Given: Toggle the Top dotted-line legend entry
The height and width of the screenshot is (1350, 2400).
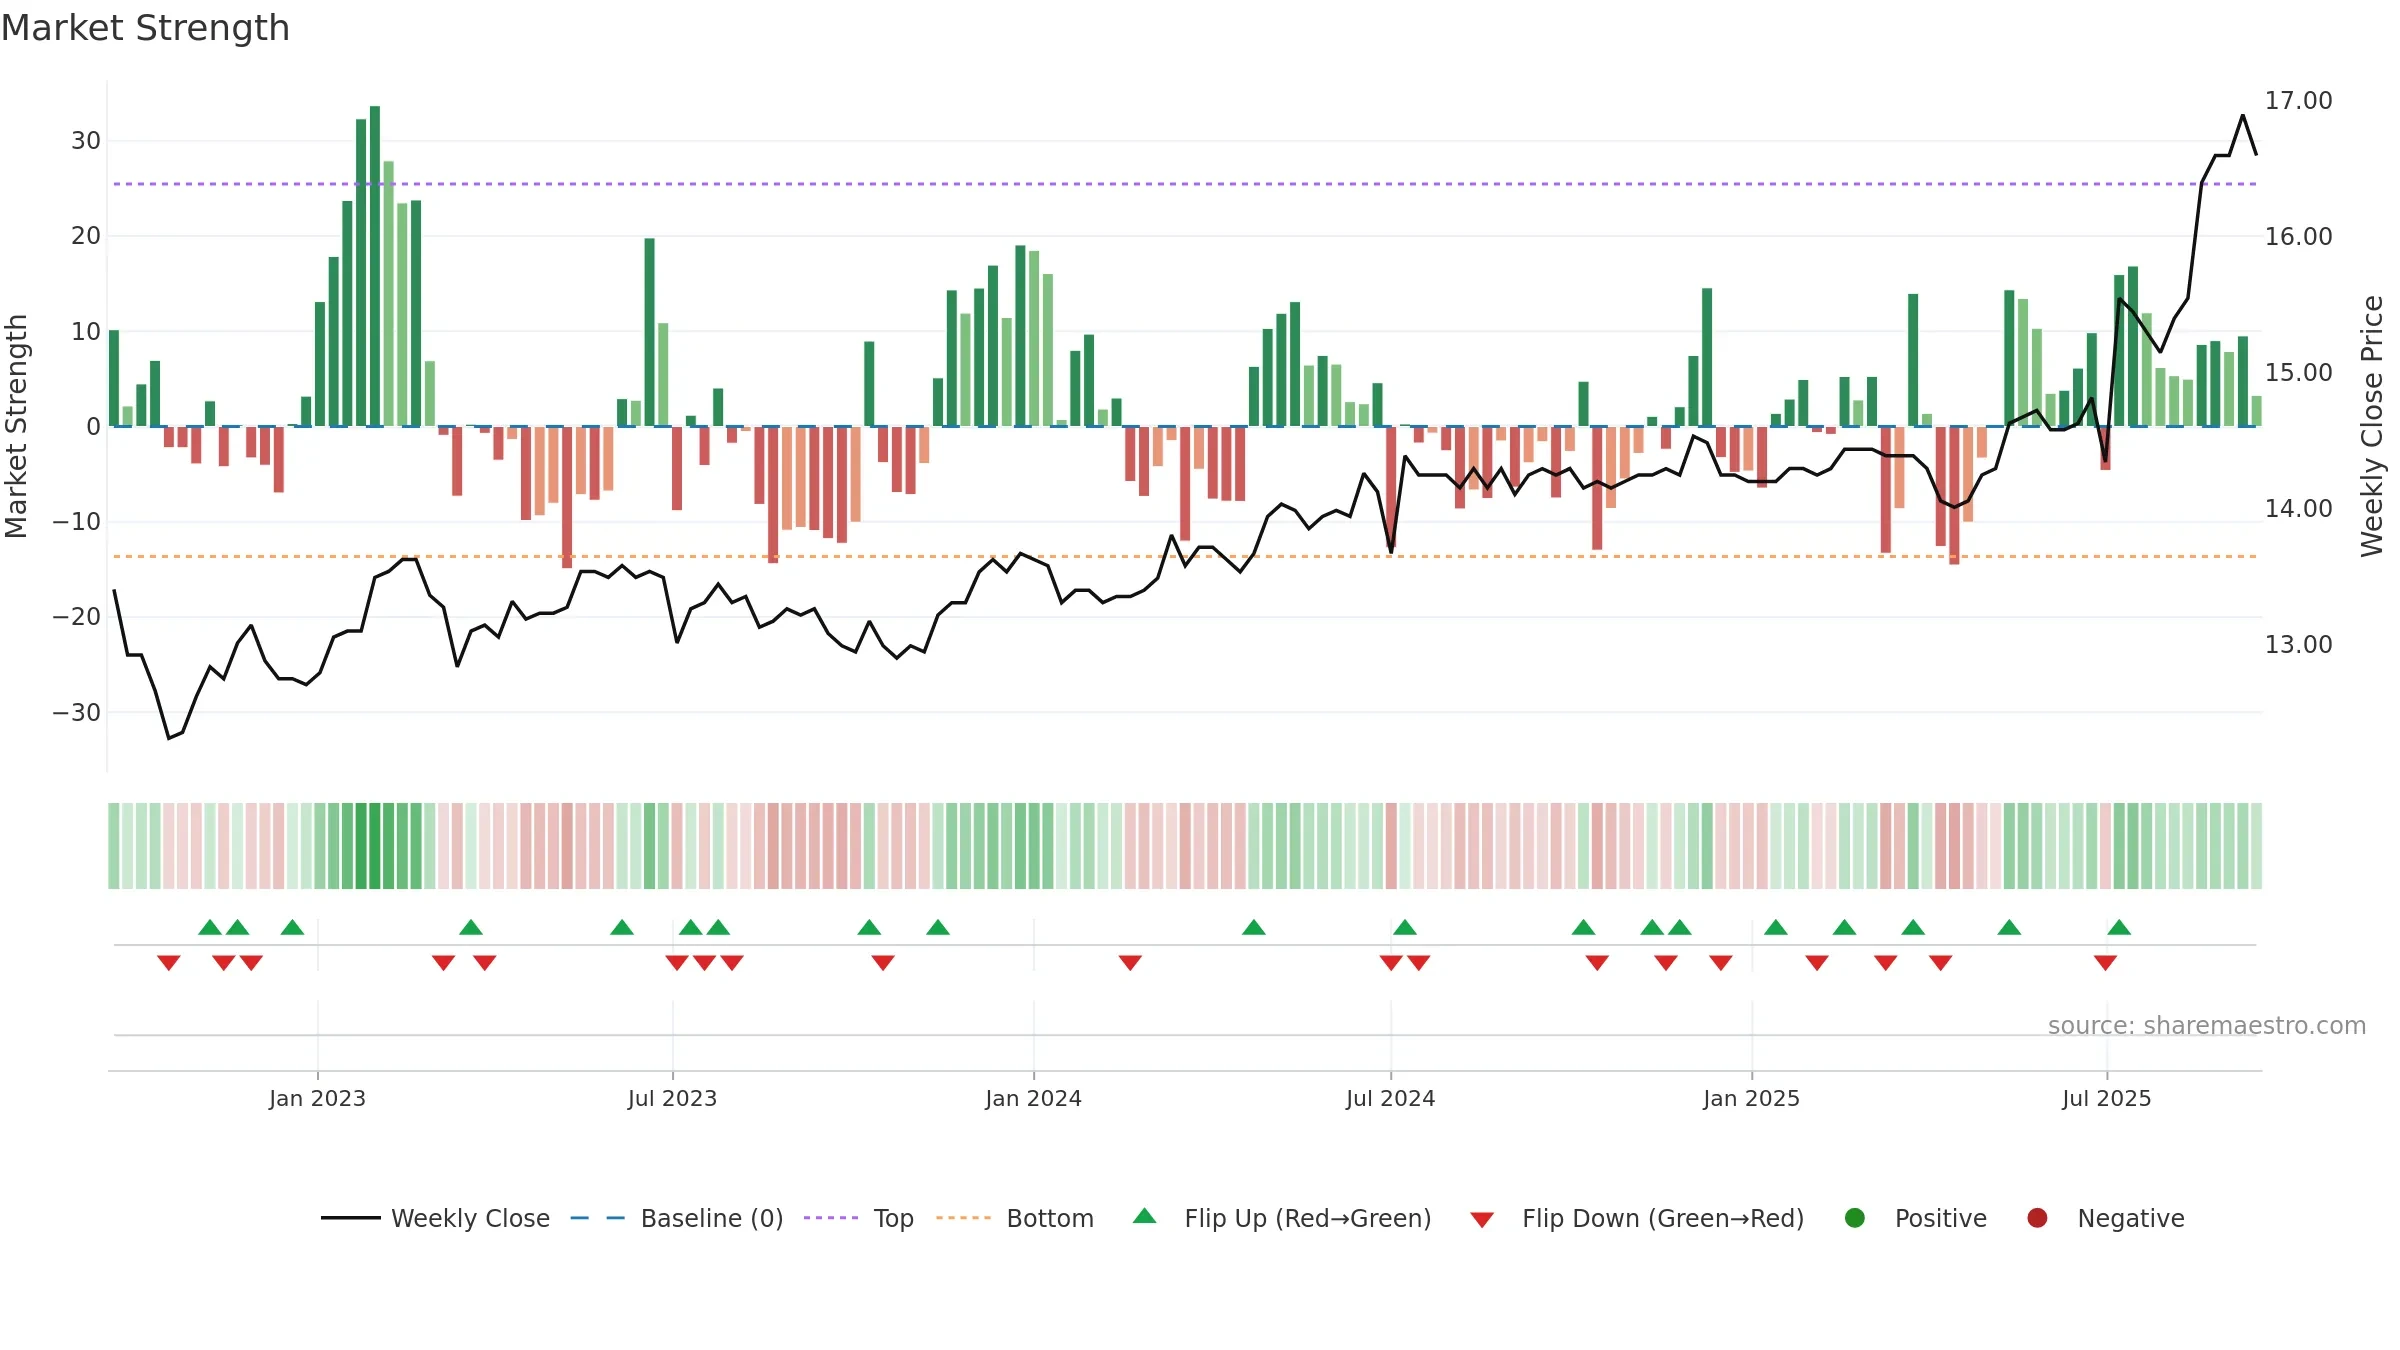Looking at the screenshot, I should pos(858,1218).
